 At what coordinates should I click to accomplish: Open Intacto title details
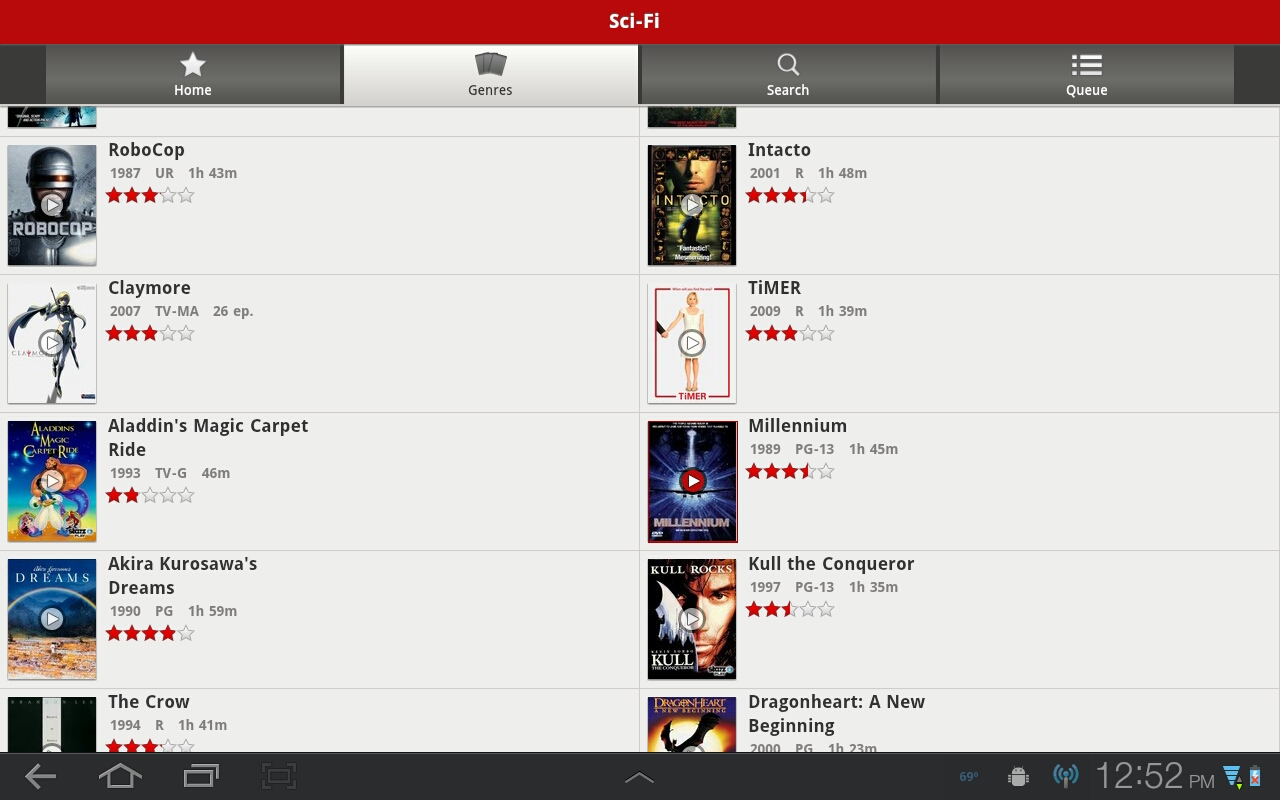click(779, 150)
